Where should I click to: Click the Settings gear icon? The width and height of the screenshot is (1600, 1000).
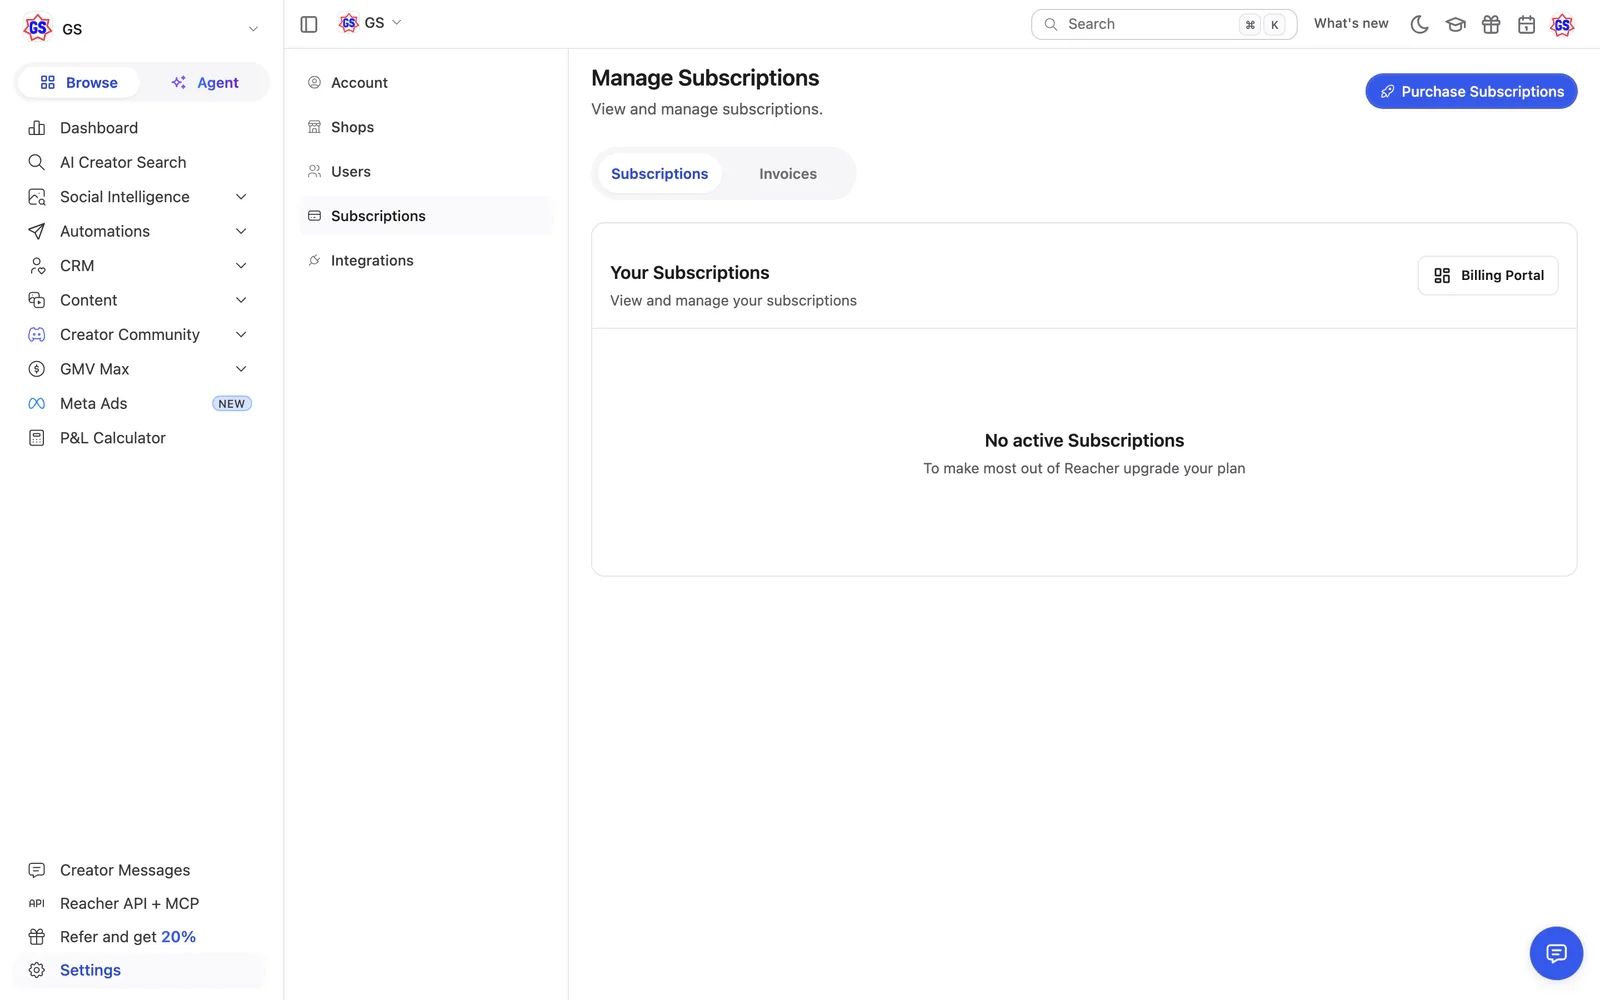[x=37, y=970]
